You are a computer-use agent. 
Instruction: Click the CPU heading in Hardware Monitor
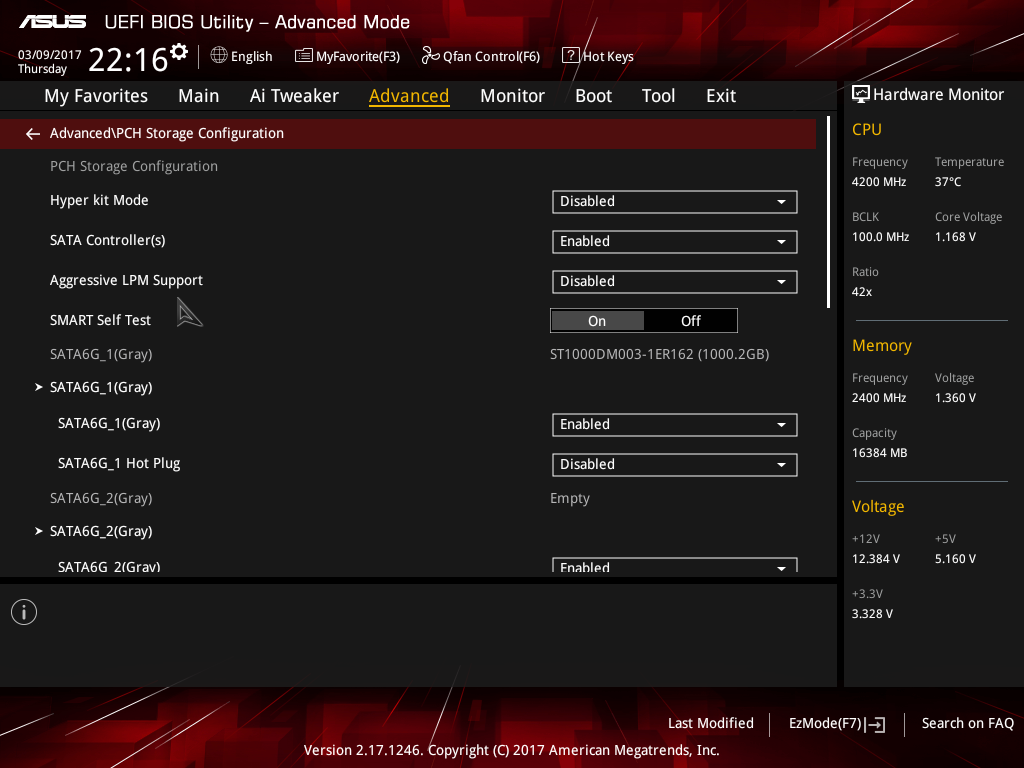coord(867,129)
